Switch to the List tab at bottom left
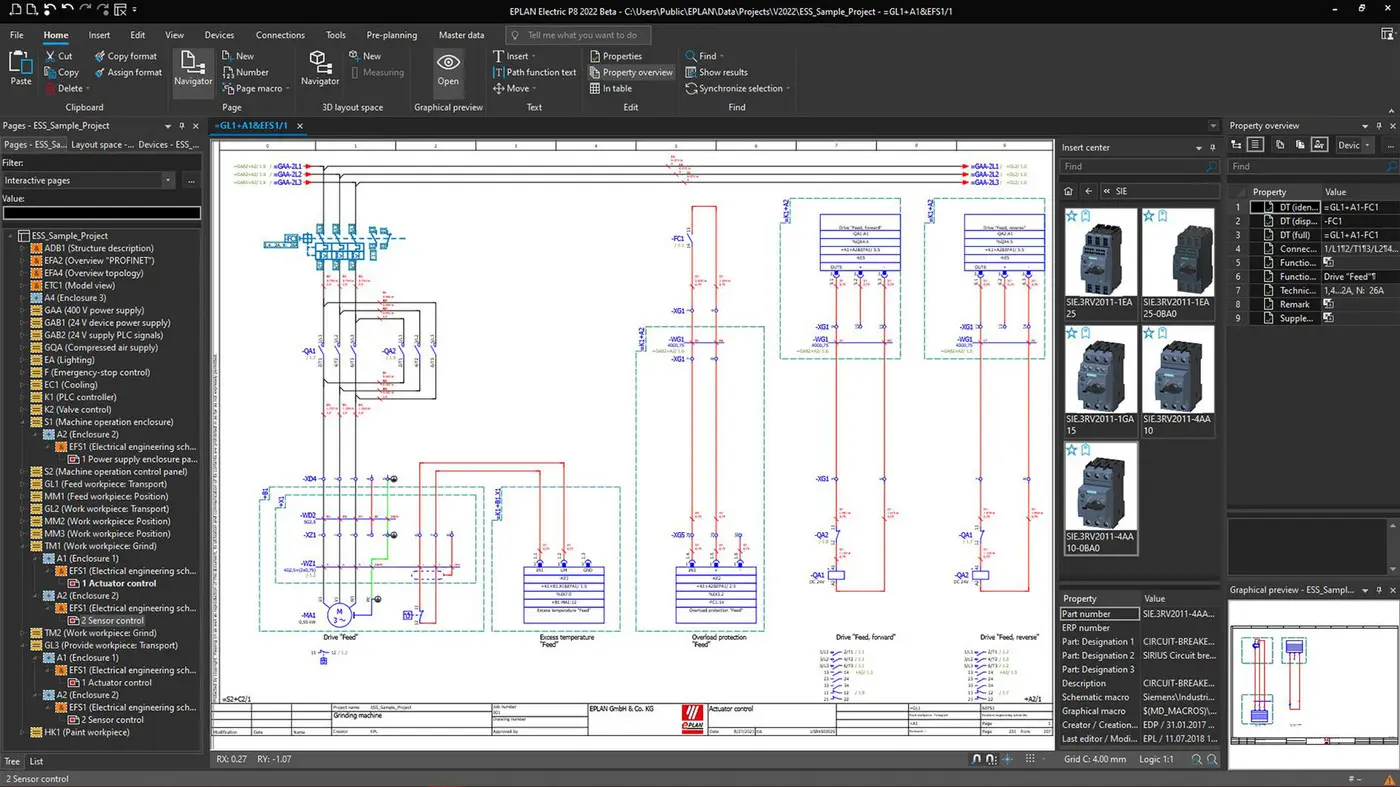Image resolution: width=1400 pixels, height=787 pixels. (x=36, y=761)
